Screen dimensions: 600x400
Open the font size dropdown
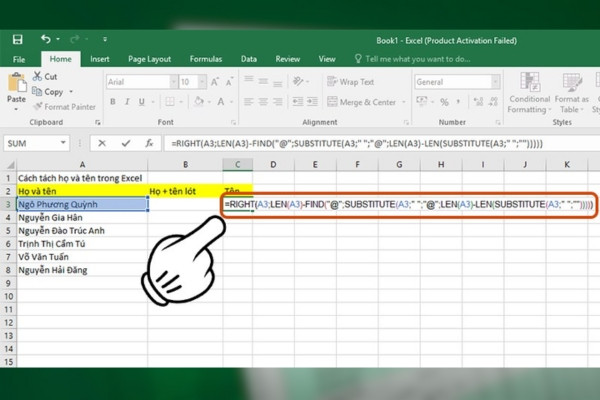202,82
